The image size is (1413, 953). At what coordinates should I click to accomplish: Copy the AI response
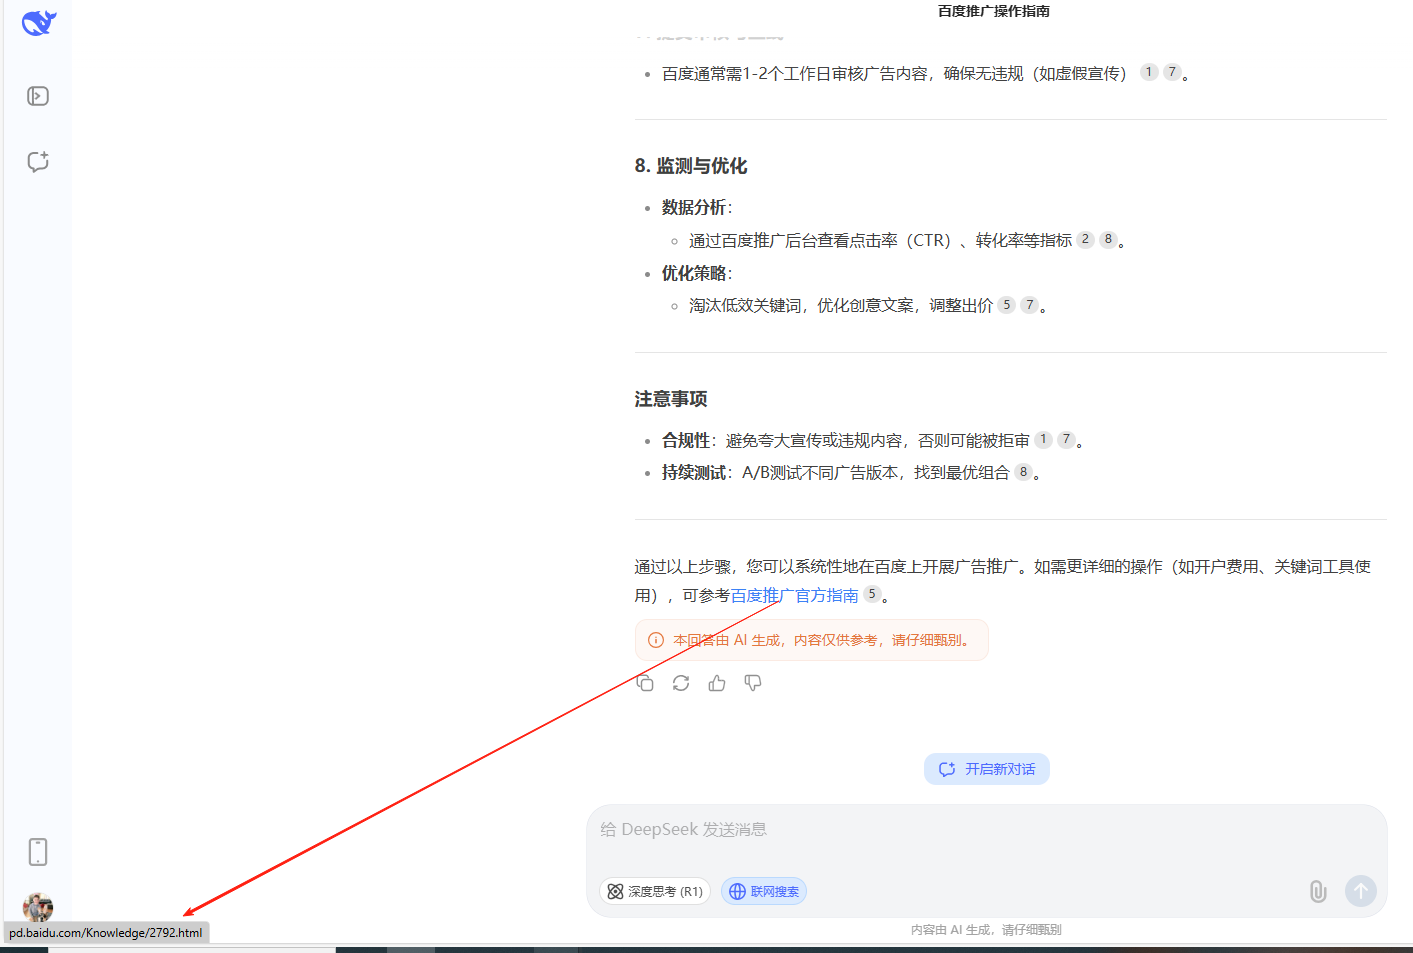tap(645, 683)
